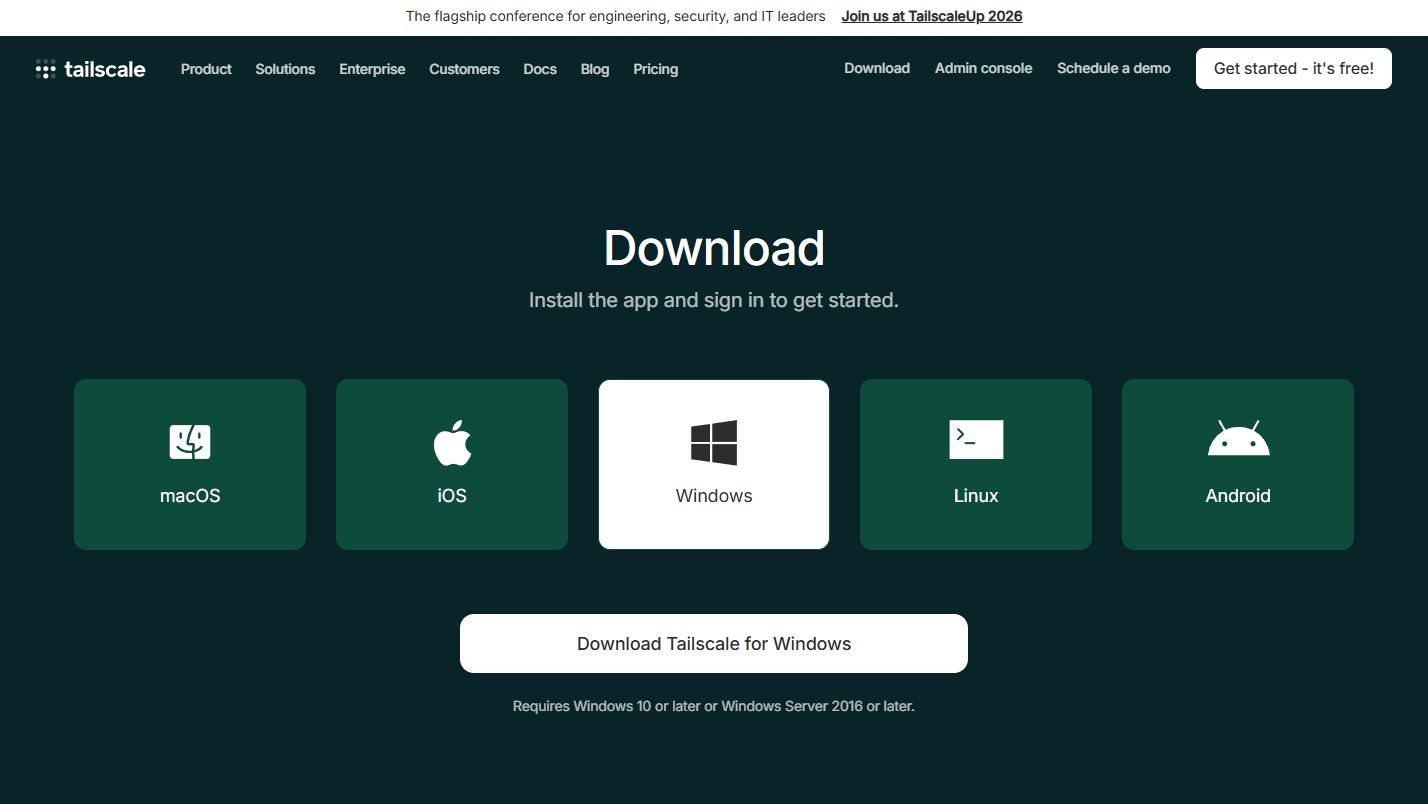The width and height of the screenshot is (1428, 804).
Task: Click the Tailscale dots logo icon
Action: (x=45, y=69)
